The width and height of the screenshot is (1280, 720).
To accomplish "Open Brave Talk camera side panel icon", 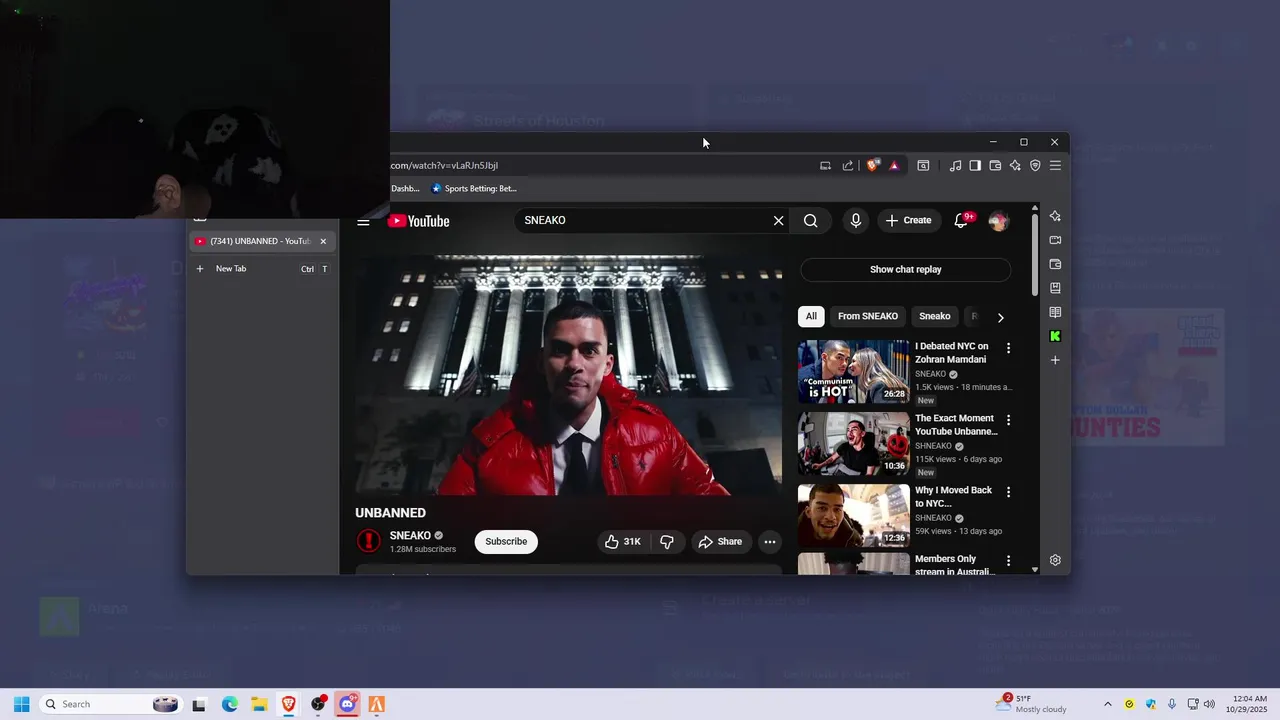I will 1055,240.
